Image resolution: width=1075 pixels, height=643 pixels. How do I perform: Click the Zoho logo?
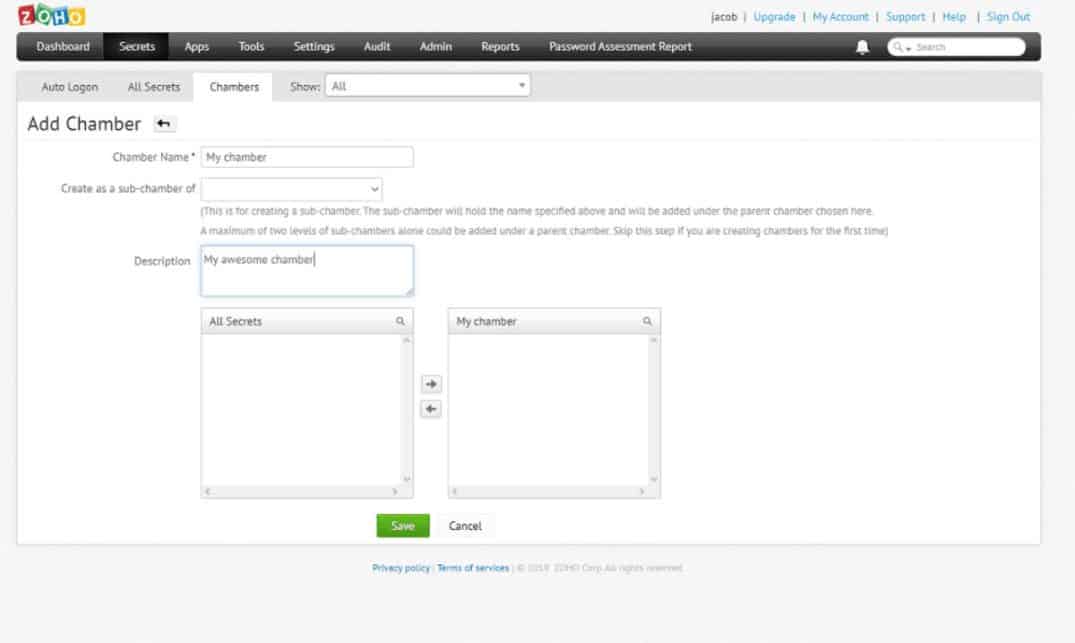pos(51,16)
